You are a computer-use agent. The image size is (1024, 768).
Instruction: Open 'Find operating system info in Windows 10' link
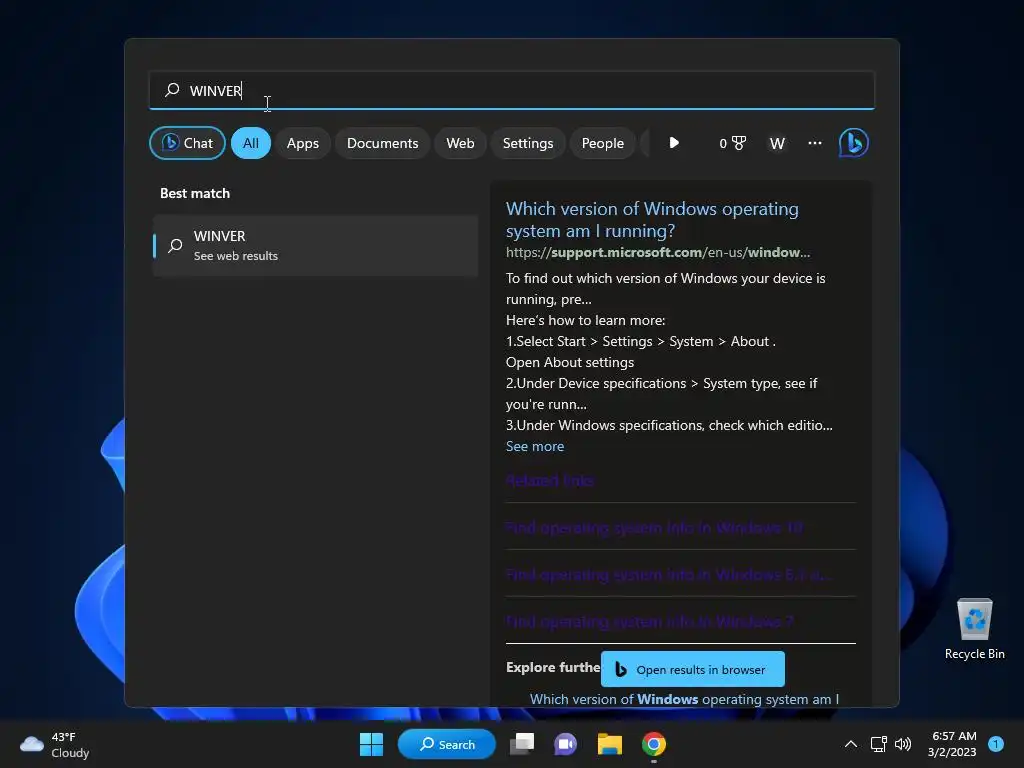coord(654,527)
